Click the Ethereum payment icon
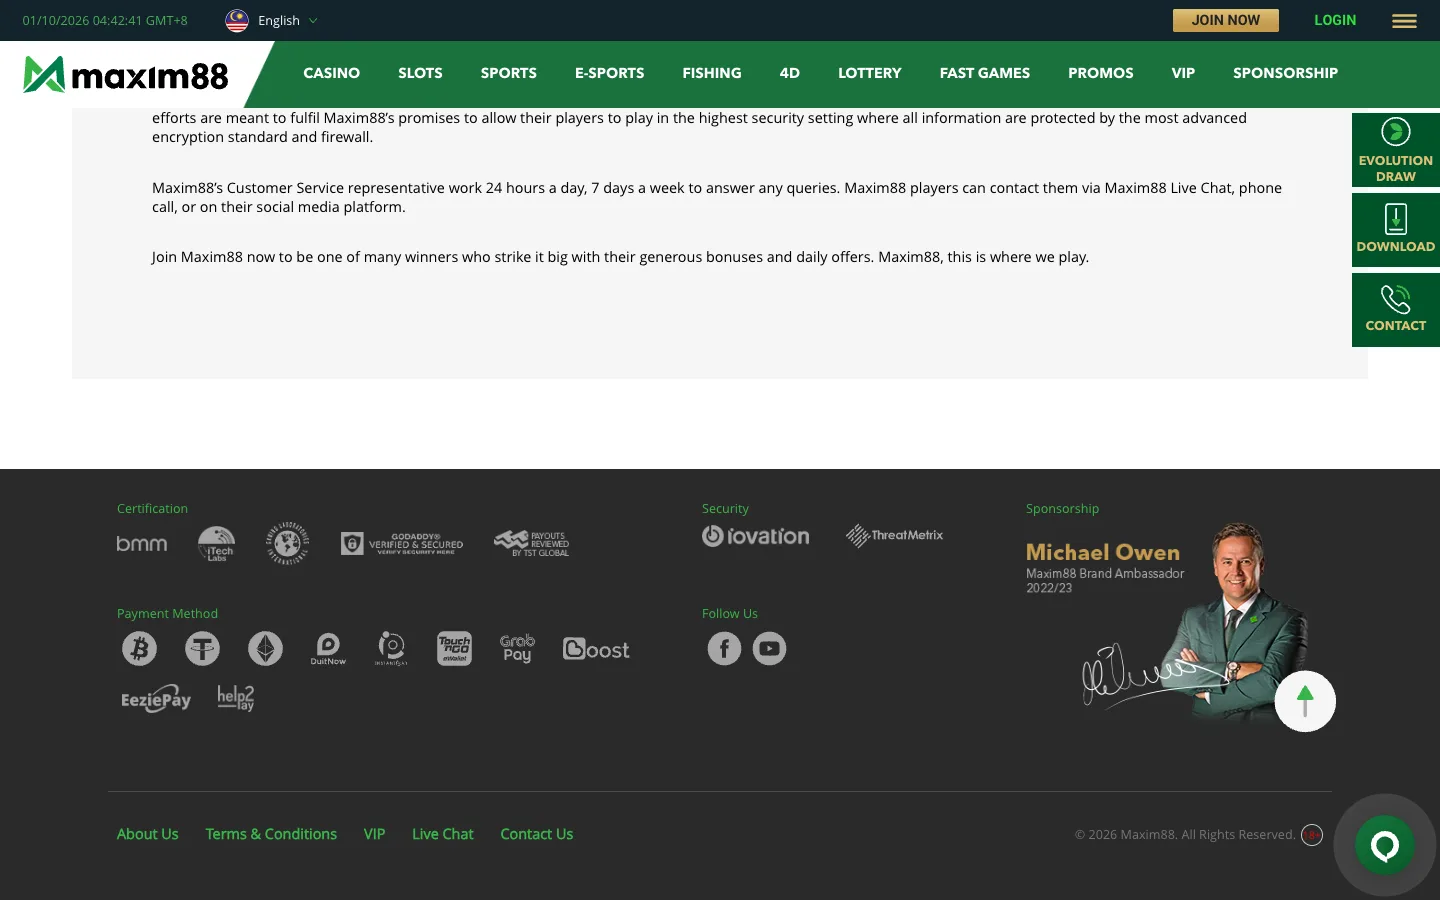 coord(265,649)
